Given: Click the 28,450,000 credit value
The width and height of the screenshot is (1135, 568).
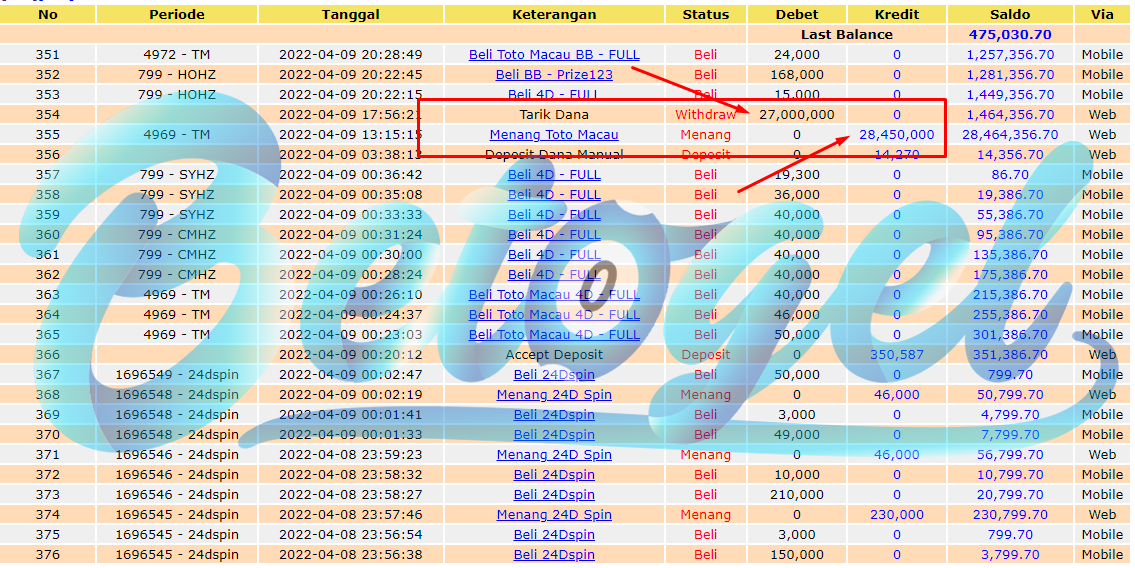Looking at the screenshot, I should (x=896, y=135).
